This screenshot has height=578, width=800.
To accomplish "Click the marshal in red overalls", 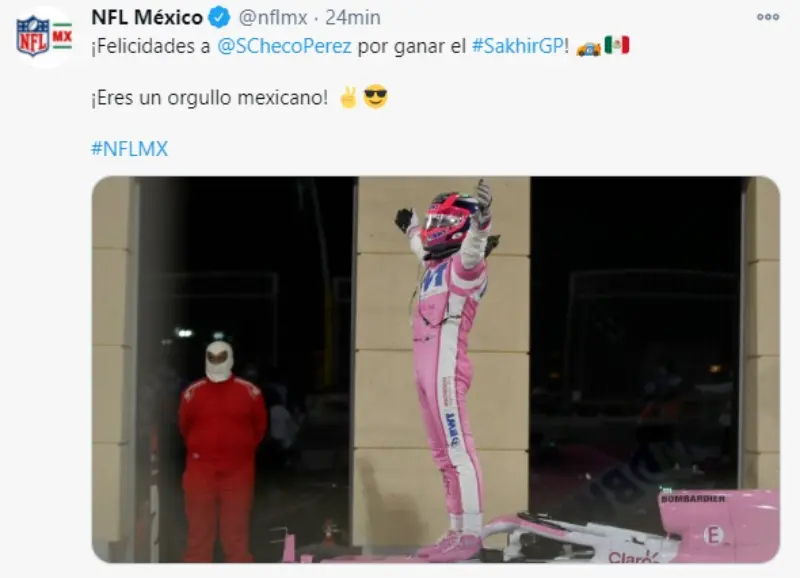I will pyautogui.click(x=220, y=451).
